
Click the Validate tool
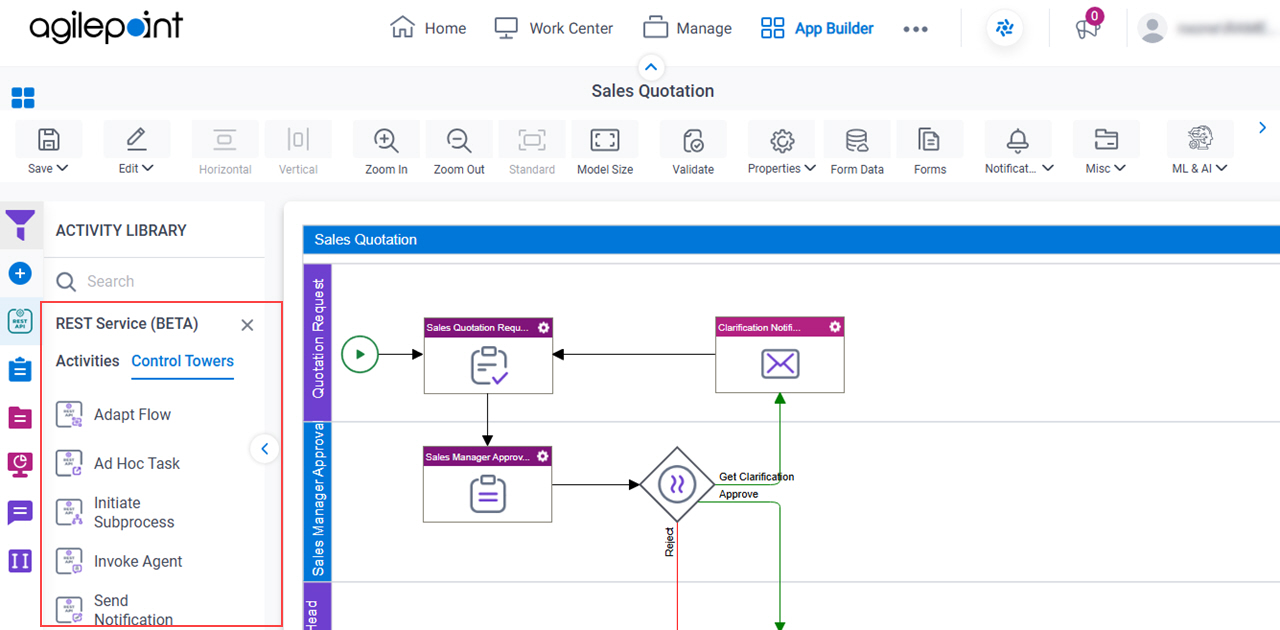[693, 149]
